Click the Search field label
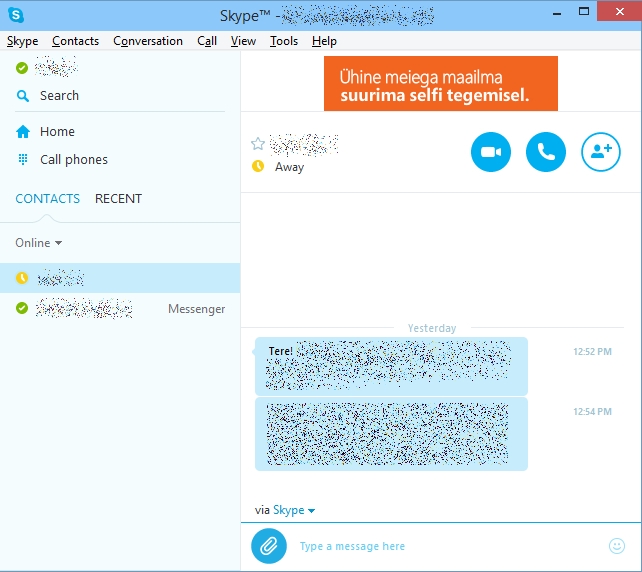 tap(59, 95)
